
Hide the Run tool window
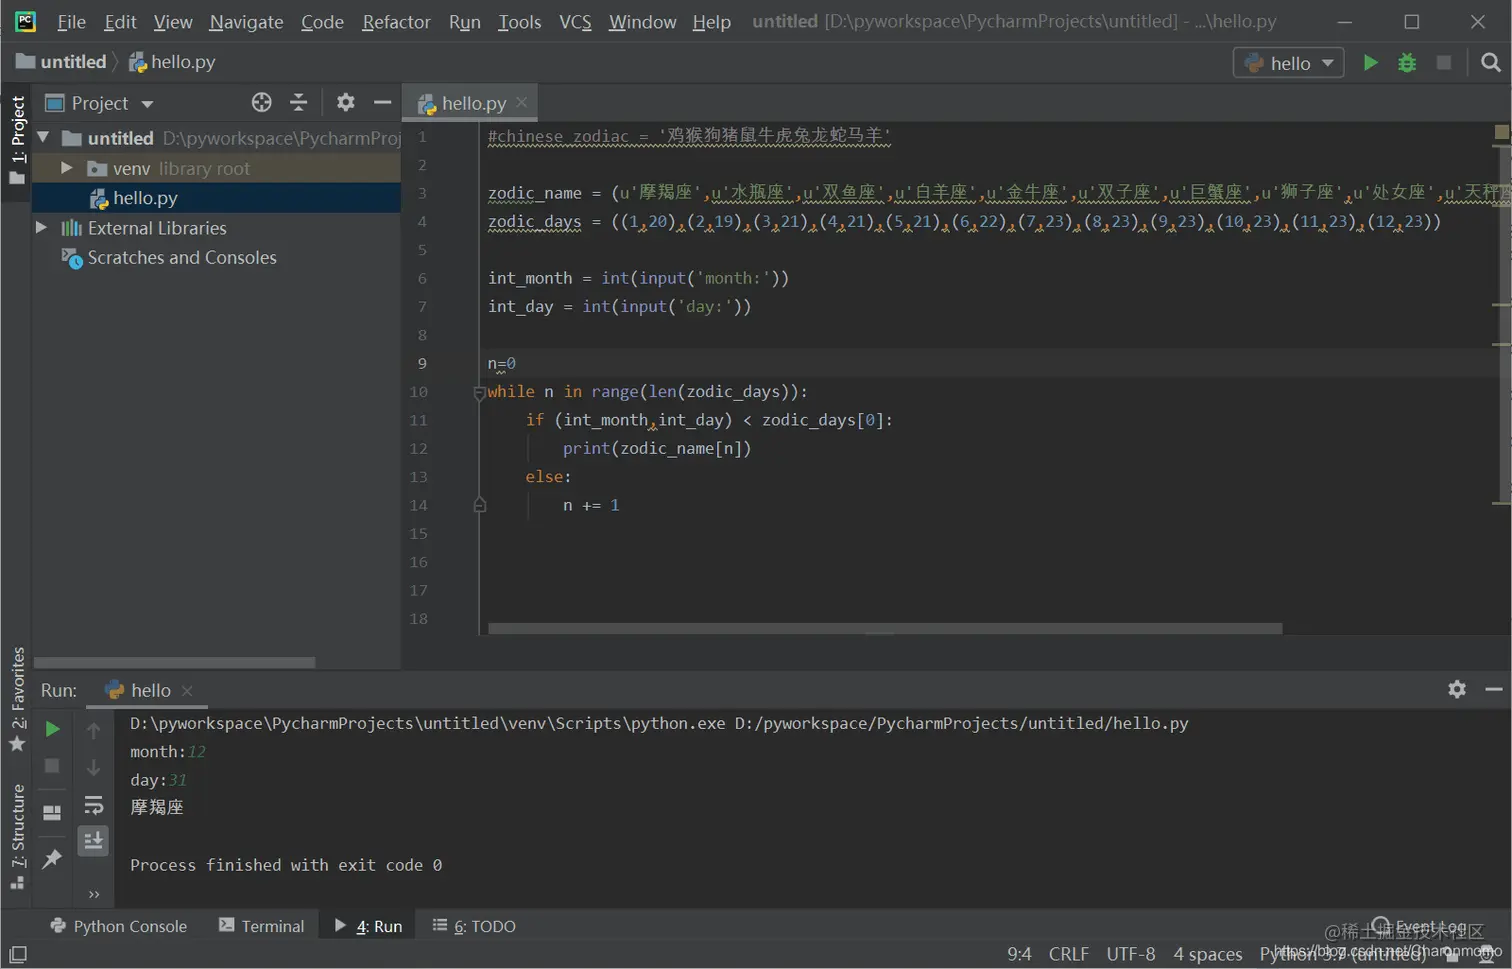coord(1494,689)
